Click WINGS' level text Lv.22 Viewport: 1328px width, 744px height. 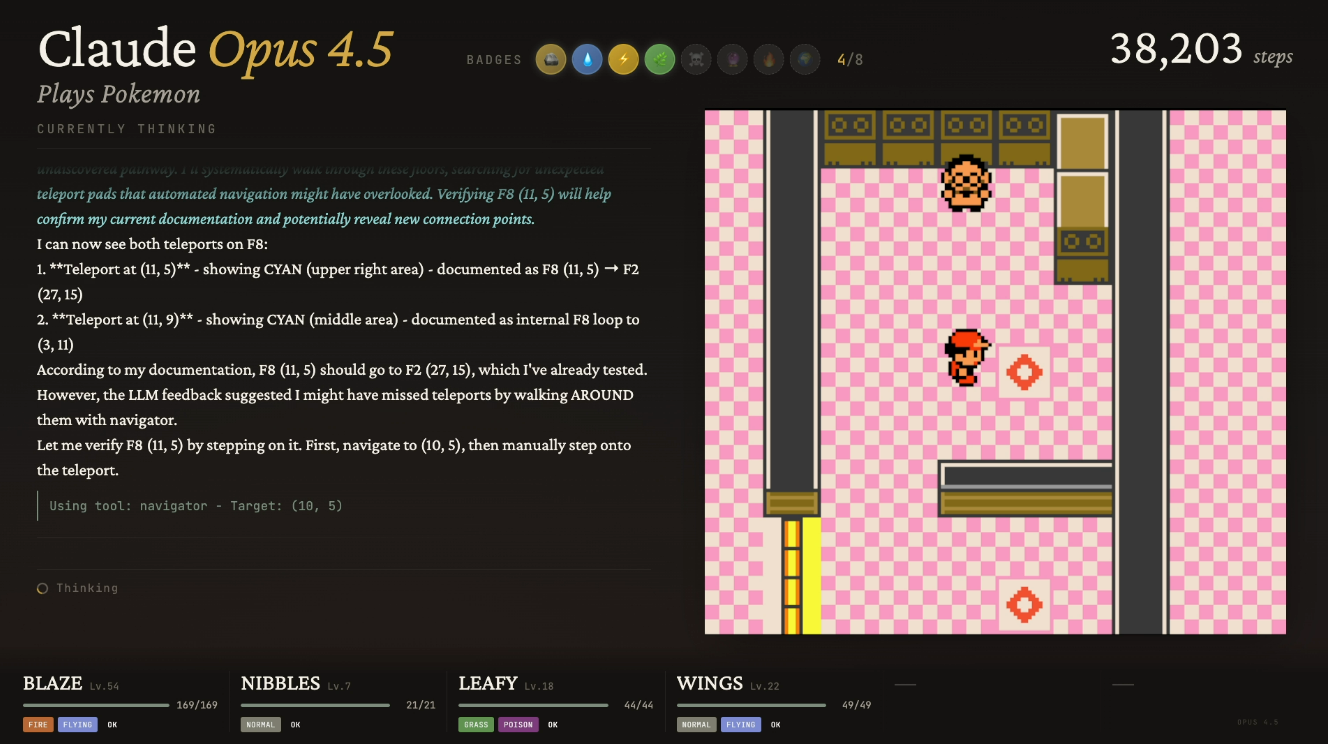pyautogui.click(x=765, y=687)
